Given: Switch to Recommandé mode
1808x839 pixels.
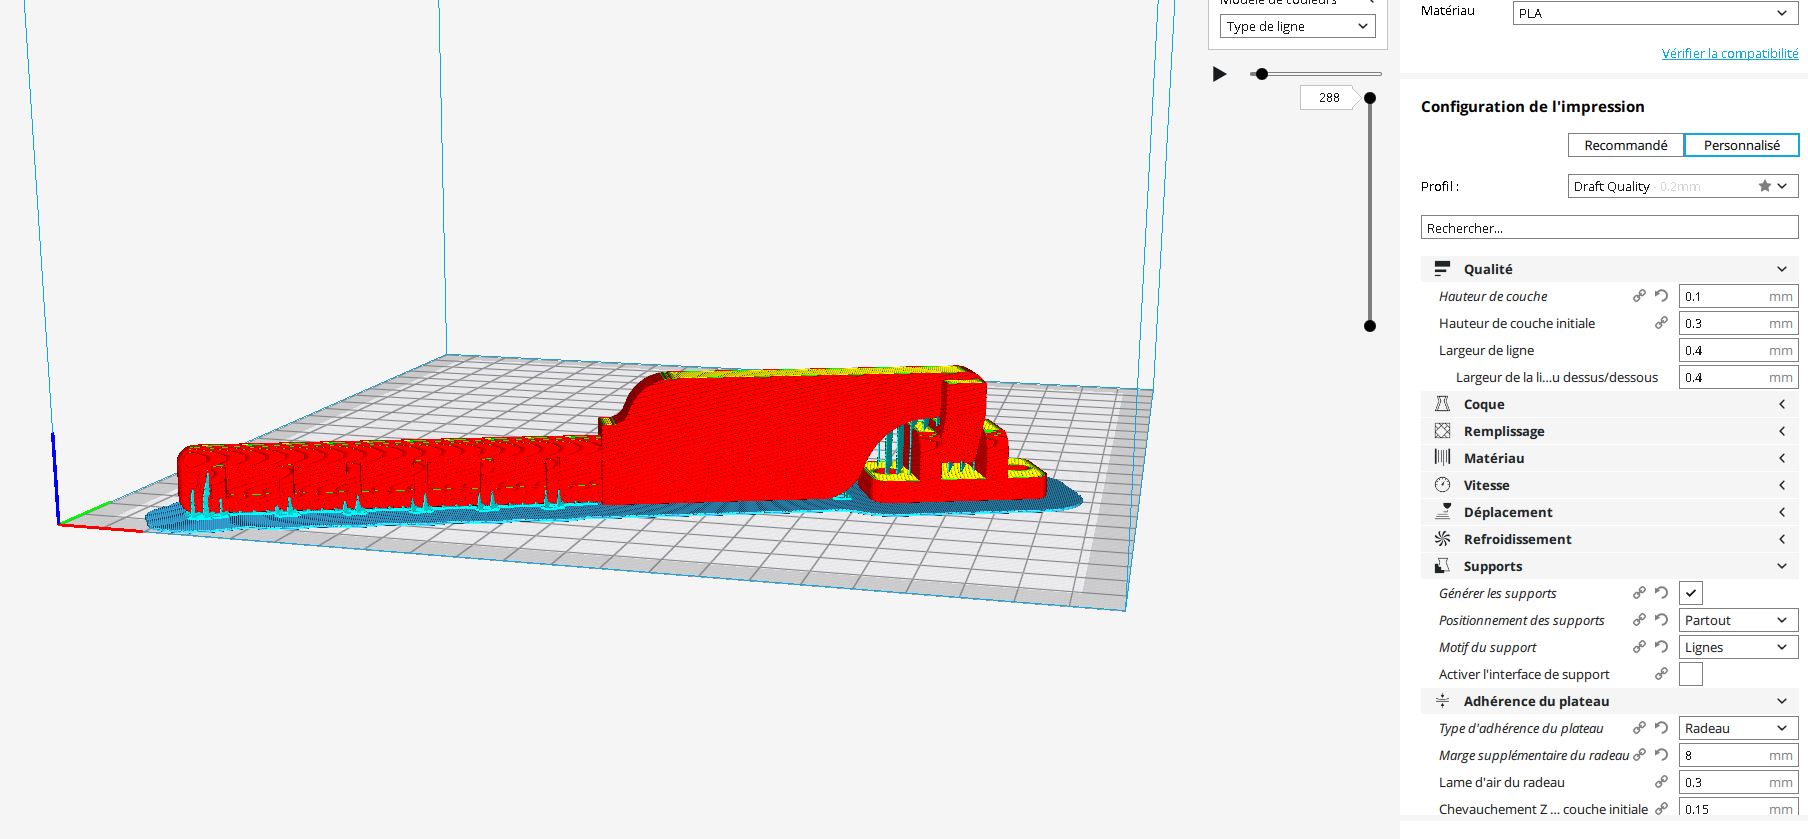Looking at the screenshot, I should [x=1626, y=145].
